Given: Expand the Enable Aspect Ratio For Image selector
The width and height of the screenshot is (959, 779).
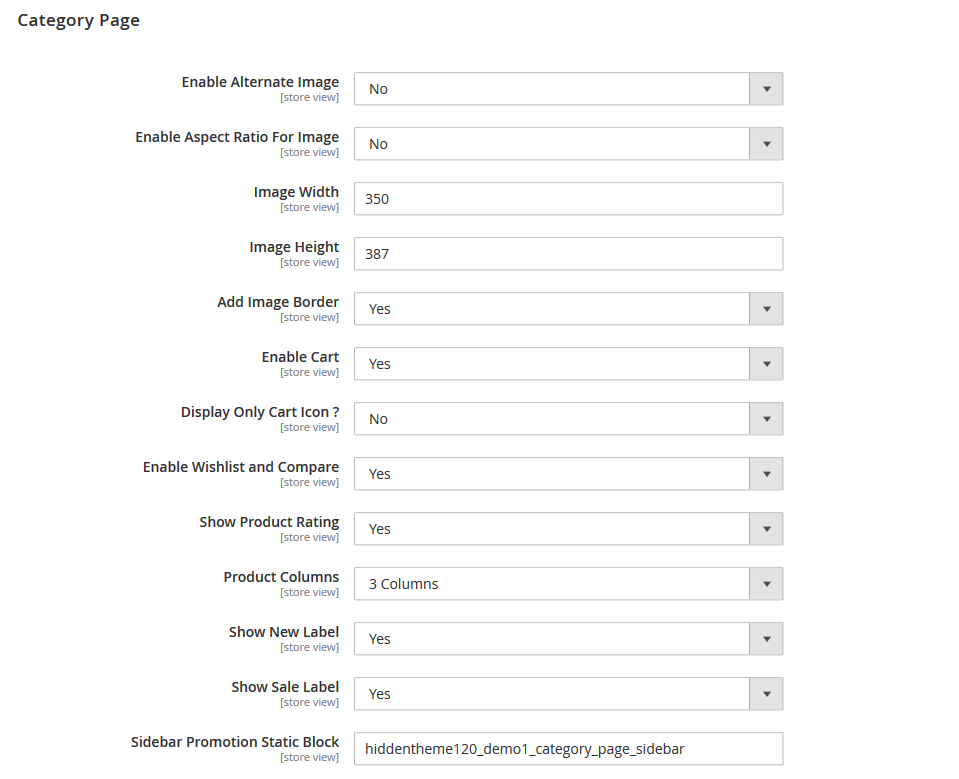Looking at the screenshot, I should (x=766, y=143).
